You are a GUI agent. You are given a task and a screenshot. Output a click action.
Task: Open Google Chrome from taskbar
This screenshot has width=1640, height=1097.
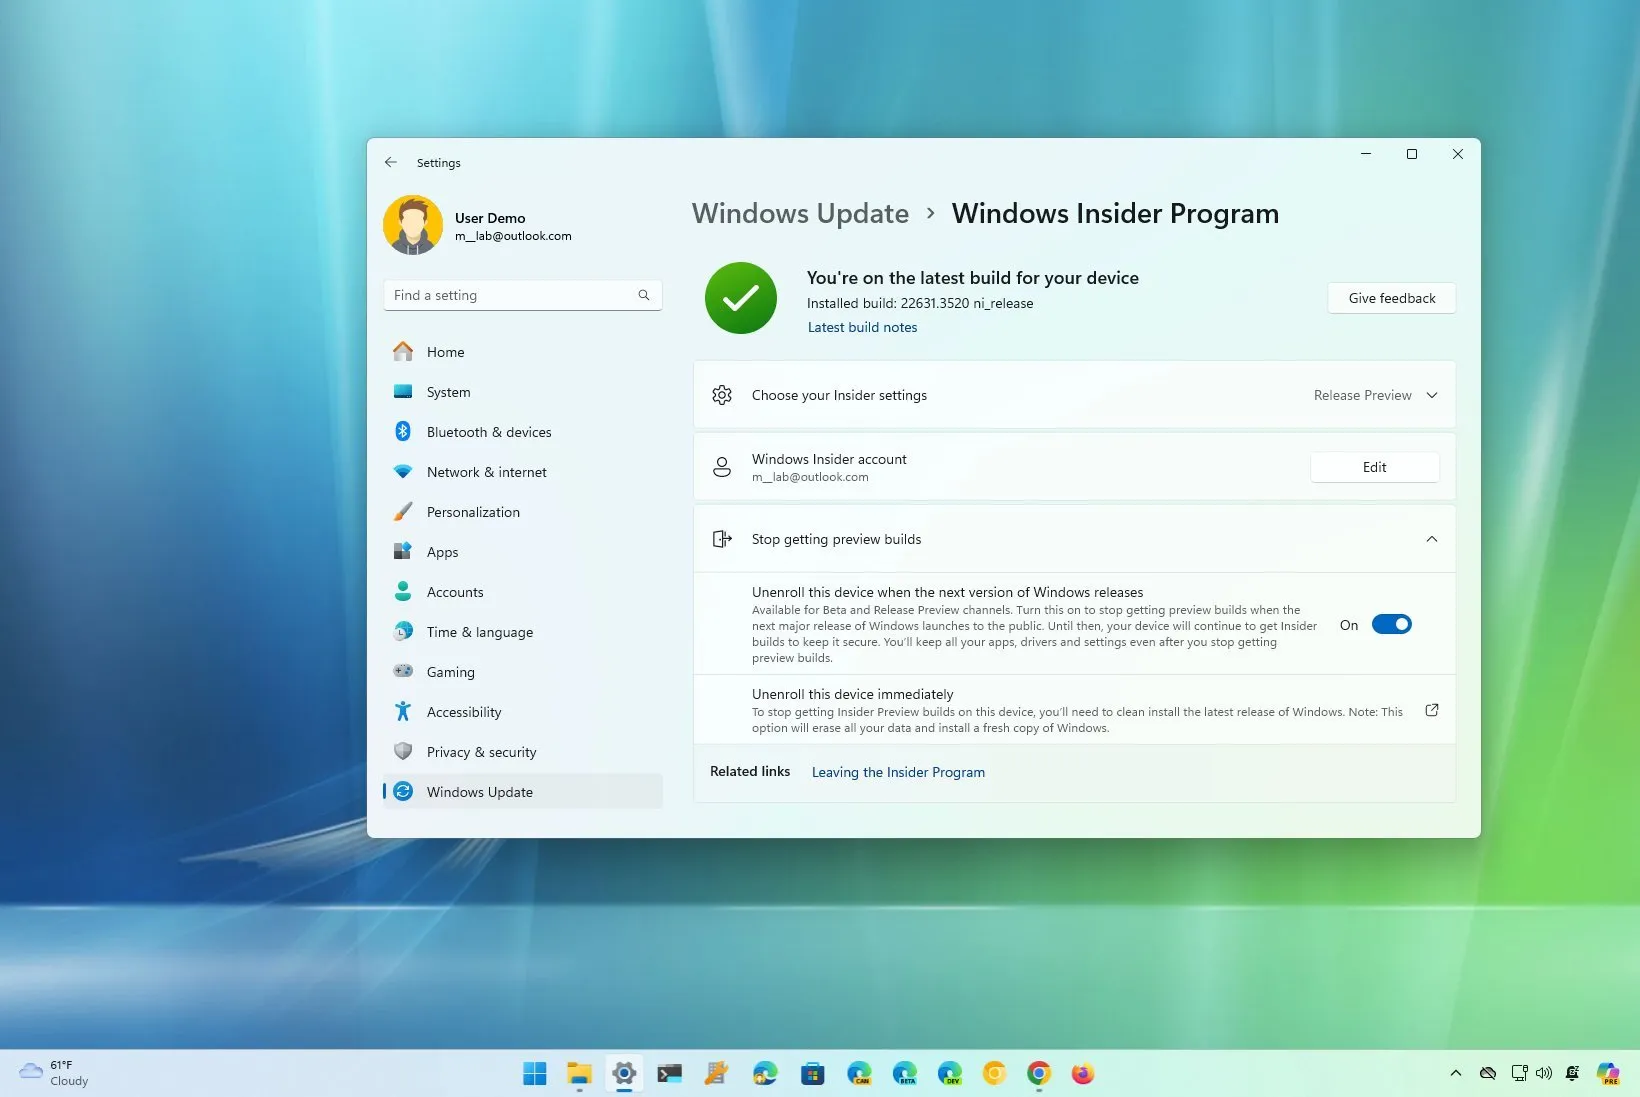tap(1039, 1073)
